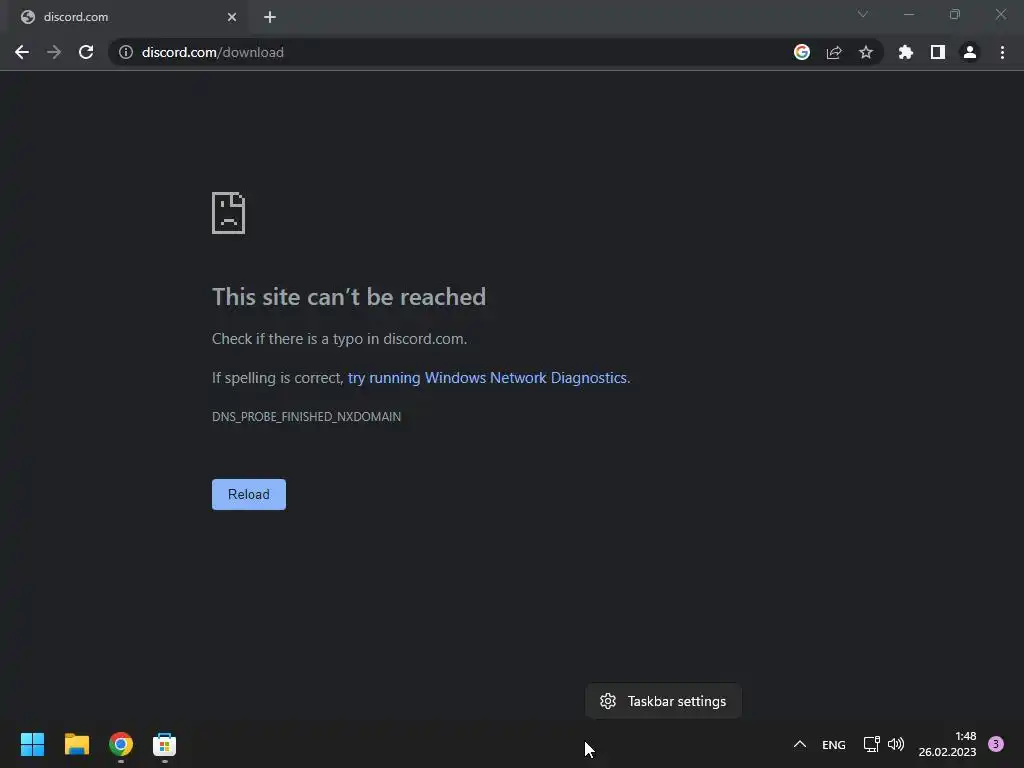Toggle the browser side panel
1024x768 pixels.
[938, 52]
